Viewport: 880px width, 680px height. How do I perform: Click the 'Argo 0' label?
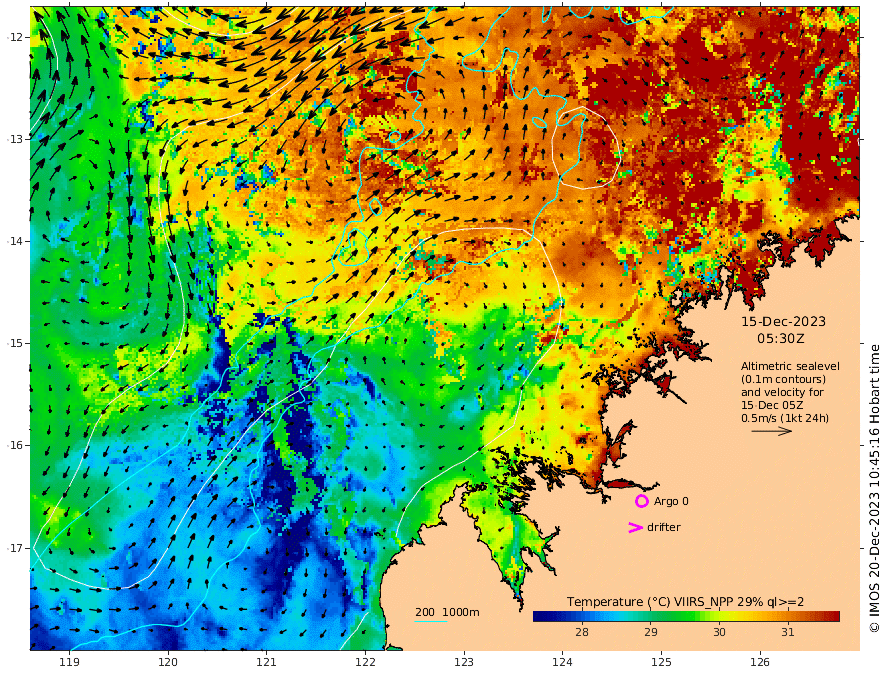point(671,501)
